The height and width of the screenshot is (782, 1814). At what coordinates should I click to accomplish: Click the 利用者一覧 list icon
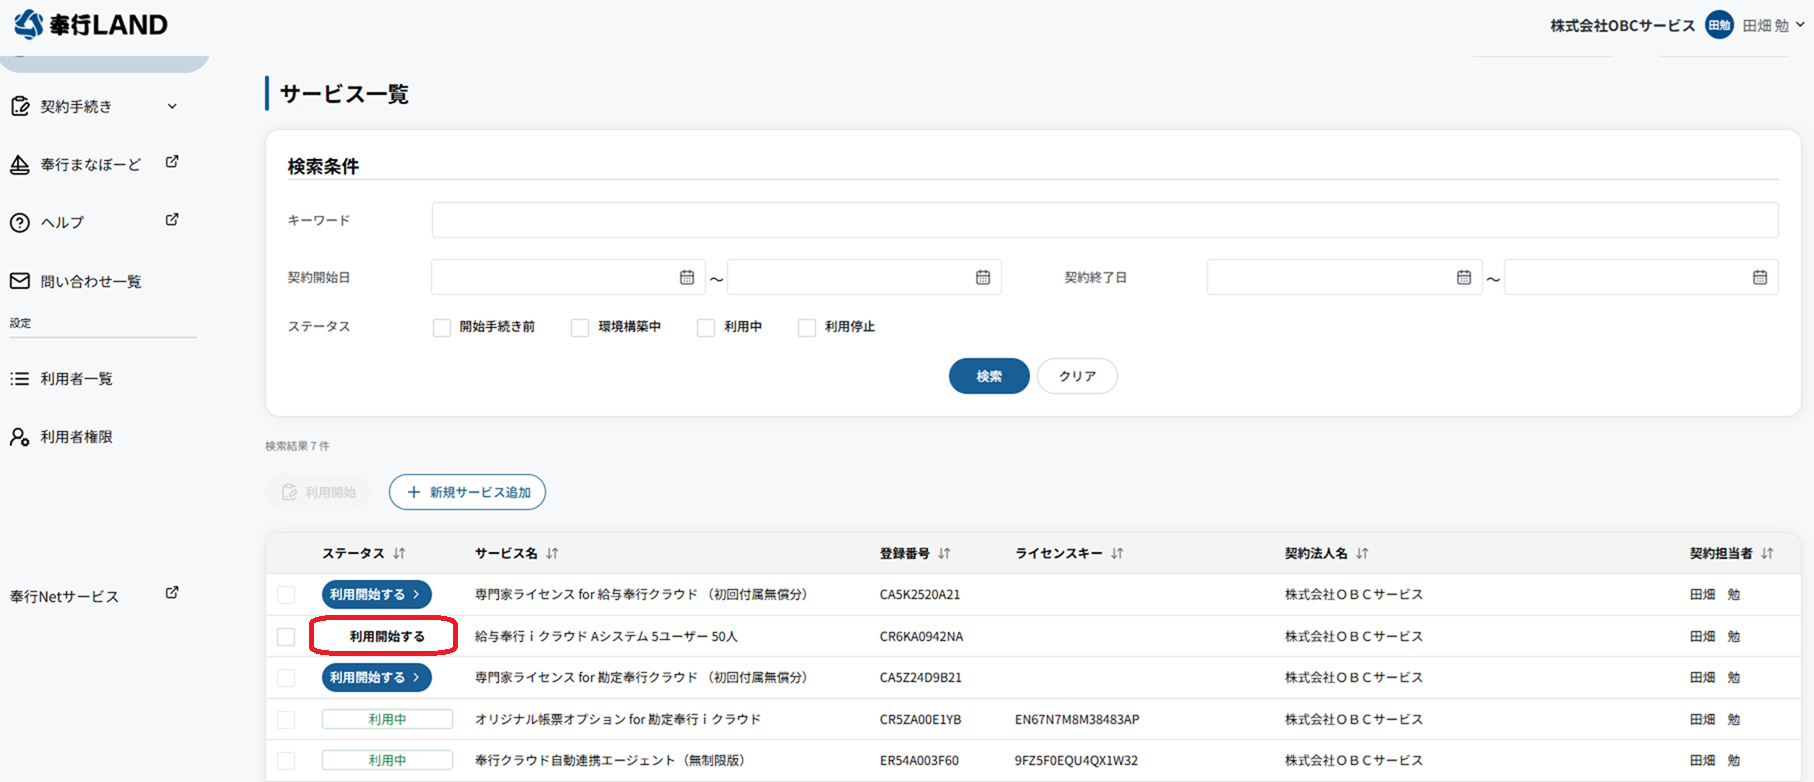(x=20, y=379)
